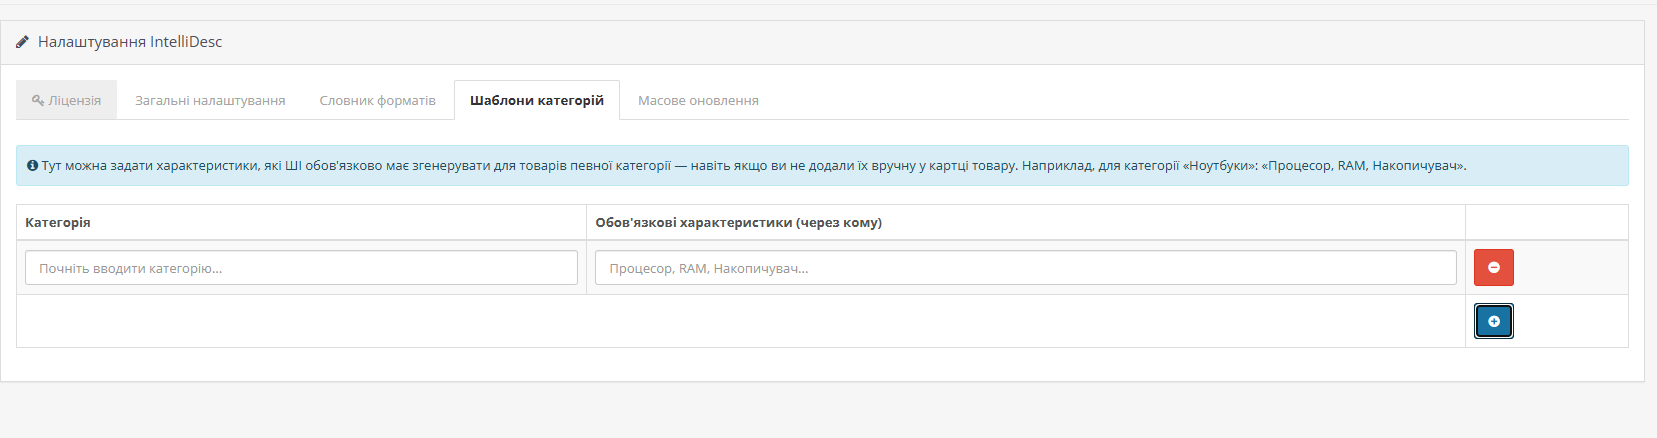
Task: Open the Ліцензія tab
Action: [66, 100]
